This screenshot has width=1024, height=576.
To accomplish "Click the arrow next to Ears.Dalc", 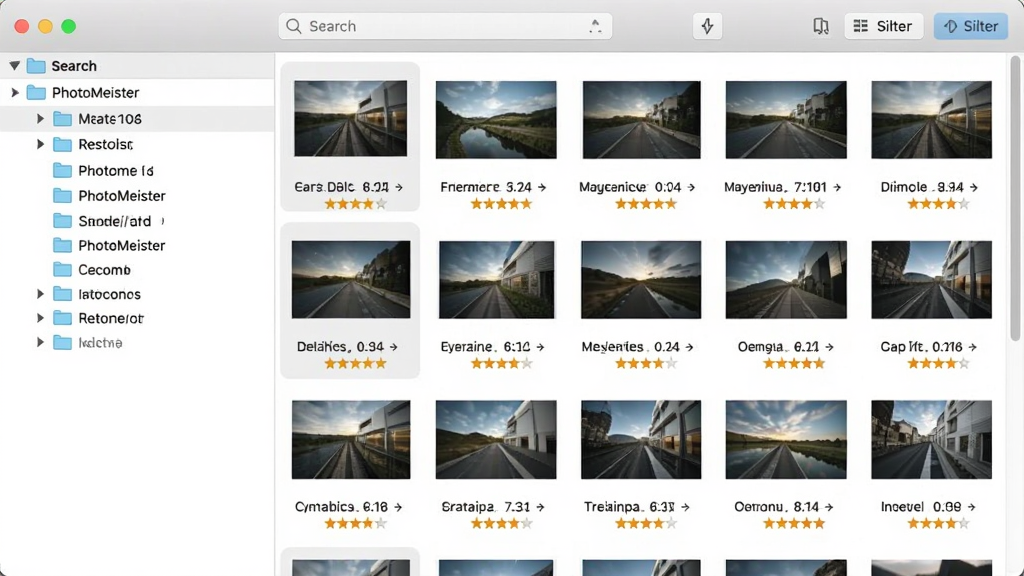I will [x=399, y=187].
